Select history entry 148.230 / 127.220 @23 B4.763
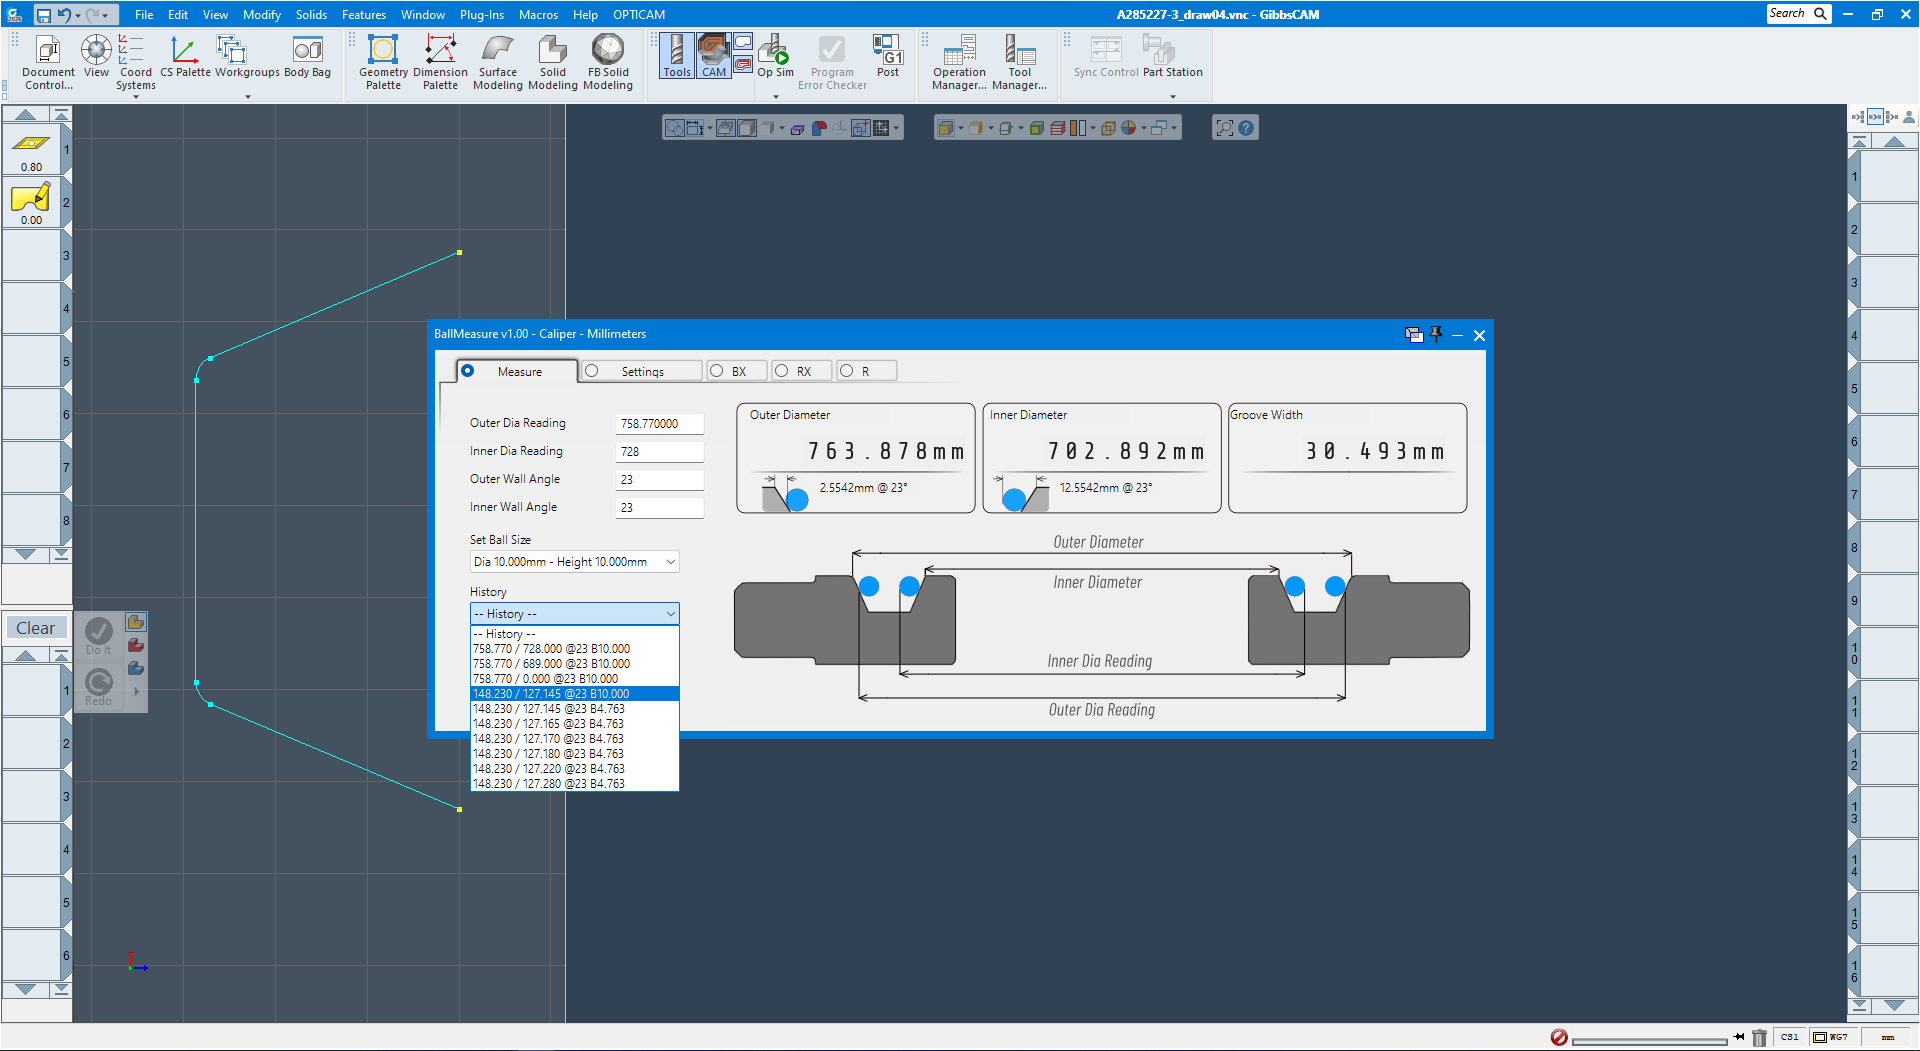This screenshot has height=1051, width=1920. pyautogui.click(x=548, y=768)
